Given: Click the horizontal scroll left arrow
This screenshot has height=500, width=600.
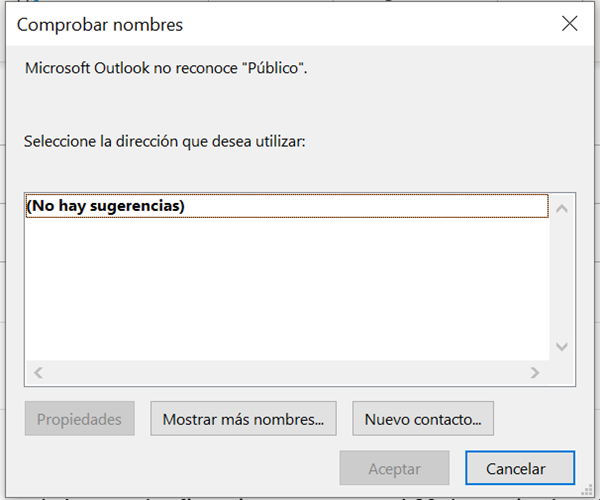Looking at the screenshot, I should pos(39,373).
